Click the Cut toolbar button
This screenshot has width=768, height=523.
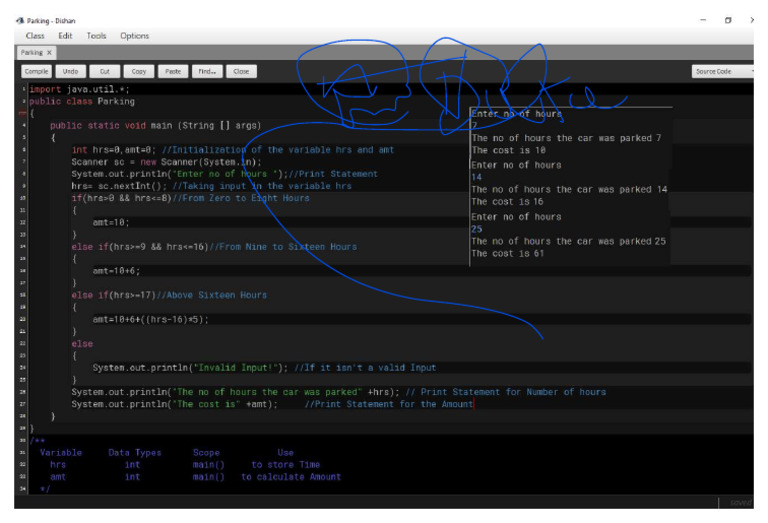[x=104, y=72]
